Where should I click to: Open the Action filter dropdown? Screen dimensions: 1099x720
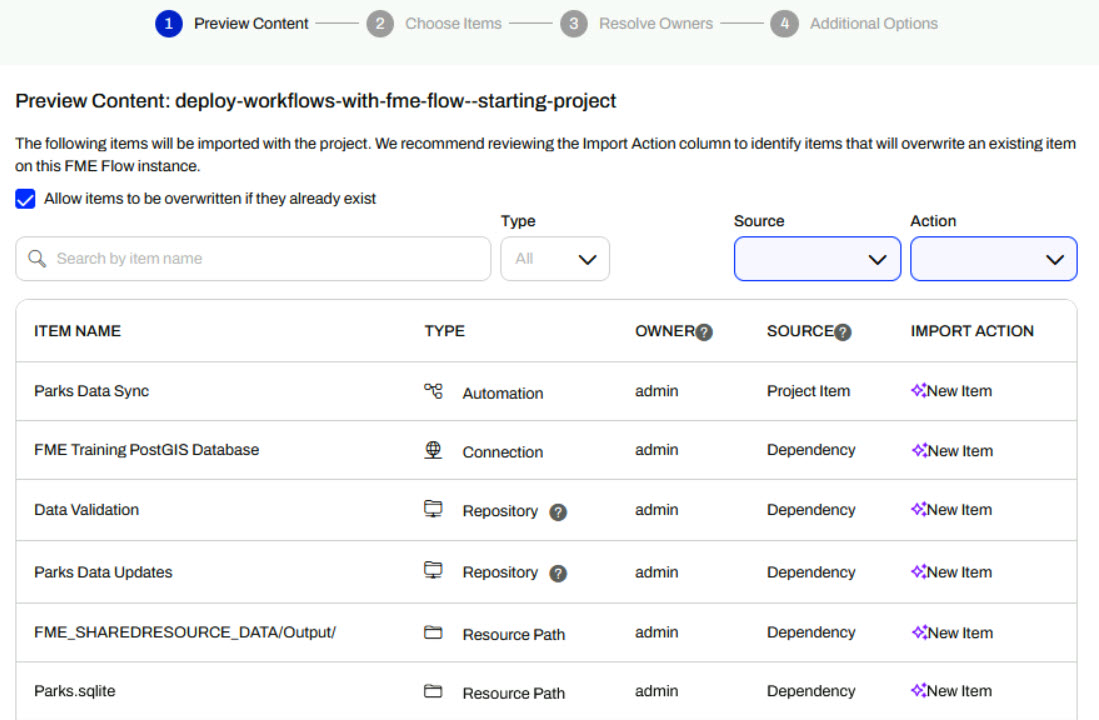click(x=993, y=259)
